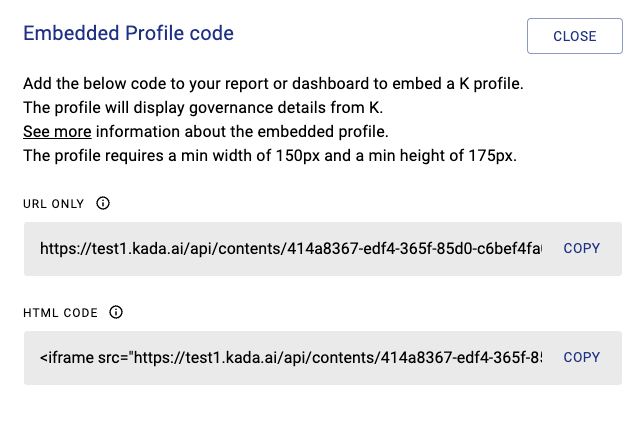
Task: Copy the HTML iframe code
Action: point(581,357)
